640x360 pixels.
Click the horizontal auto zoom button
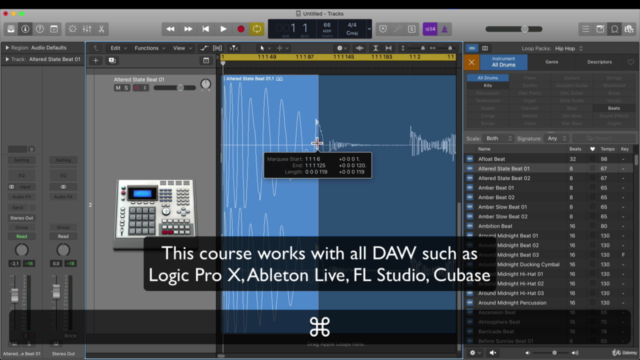389,48
